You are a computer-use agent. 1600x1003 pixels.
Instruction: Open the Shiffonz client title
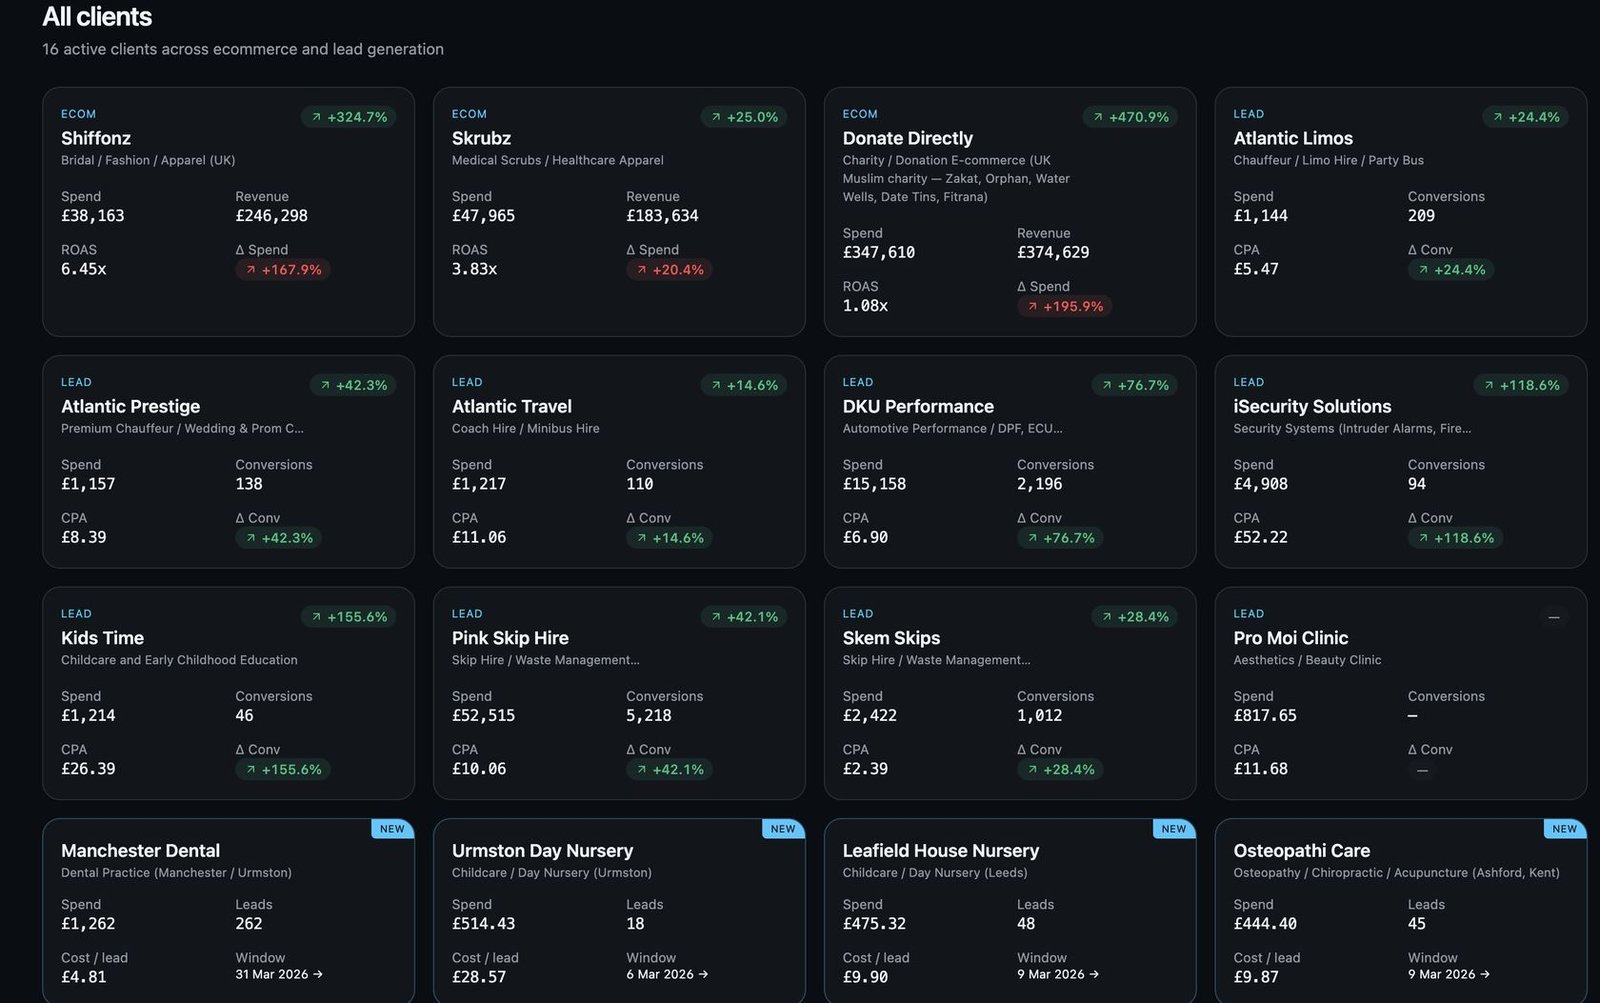pos(96,138)
